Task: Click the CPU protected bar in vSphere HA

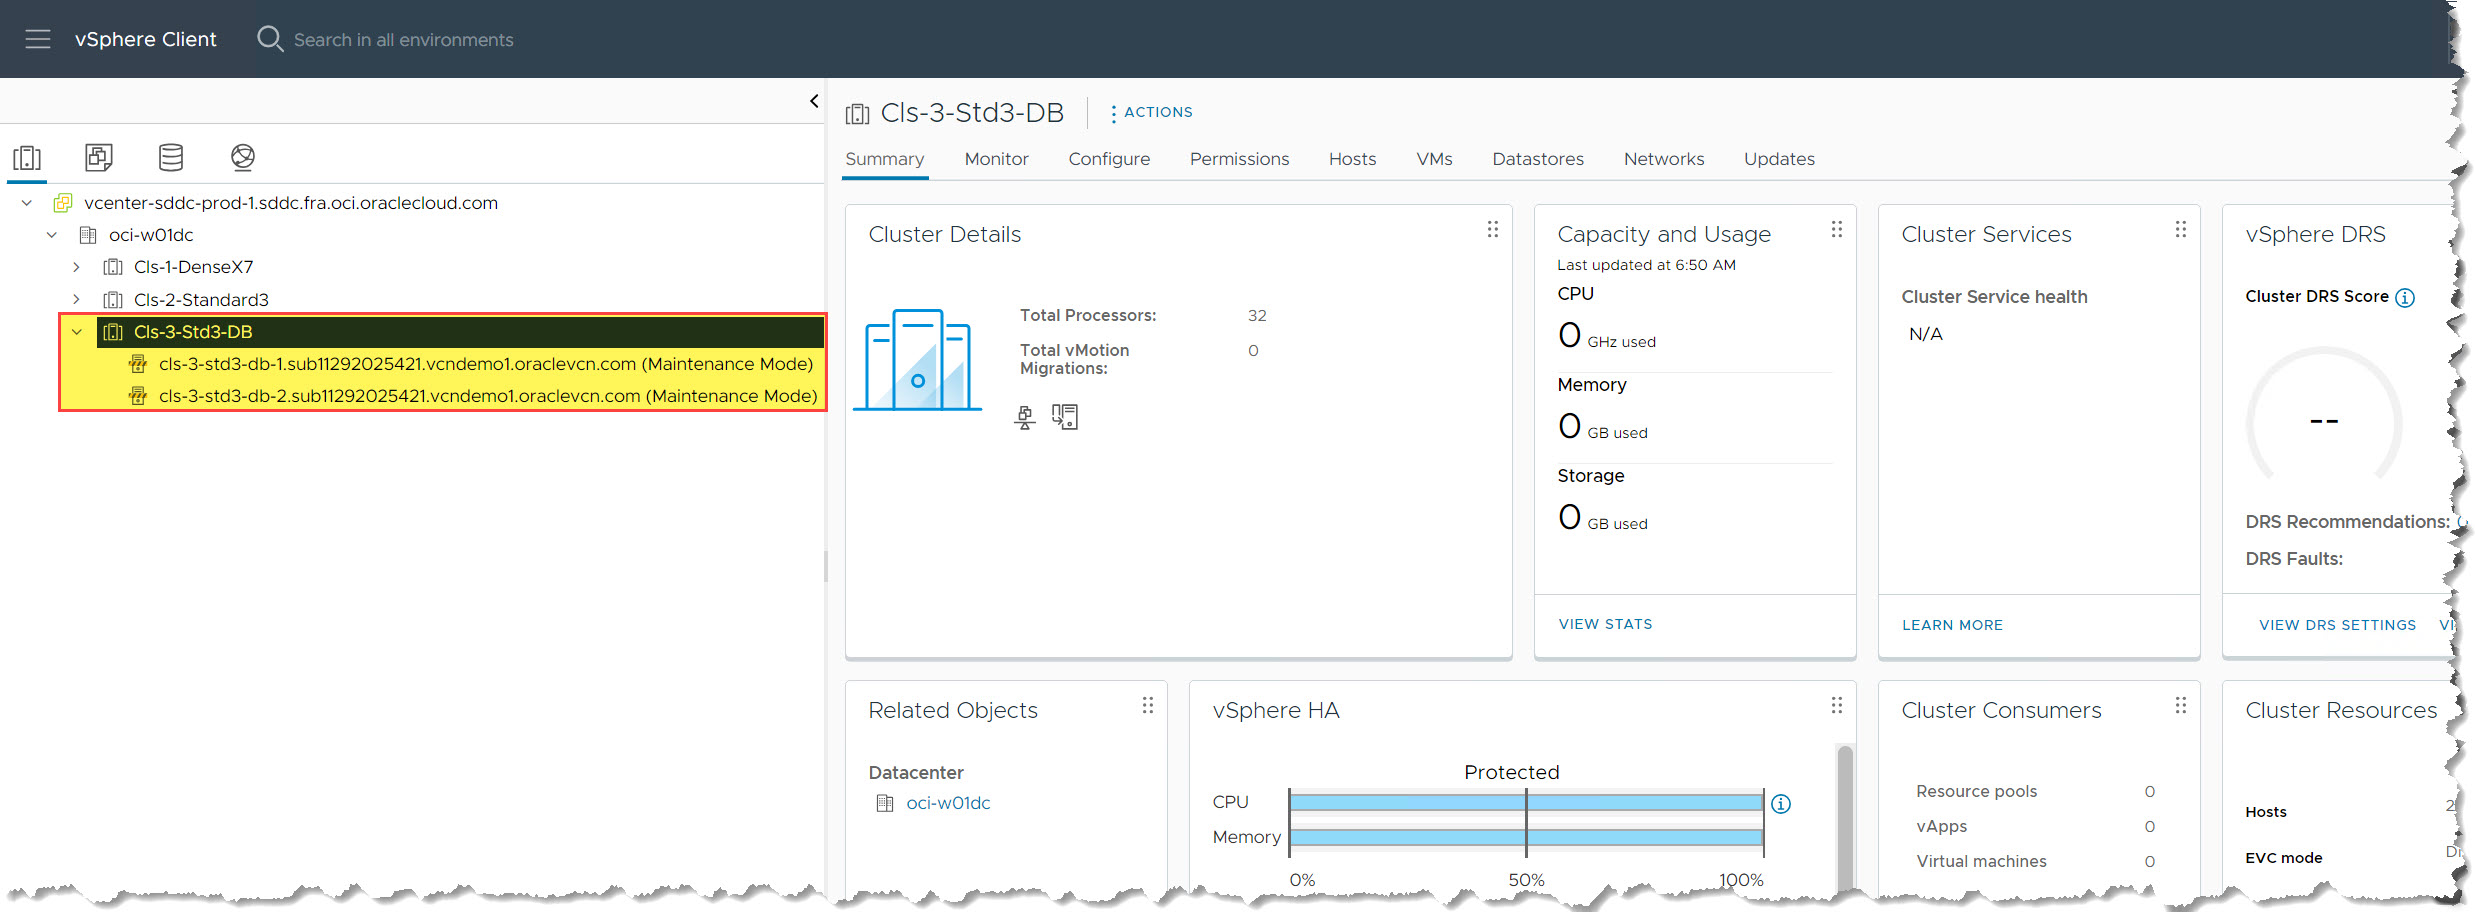Action: (x=1526, y=802)
